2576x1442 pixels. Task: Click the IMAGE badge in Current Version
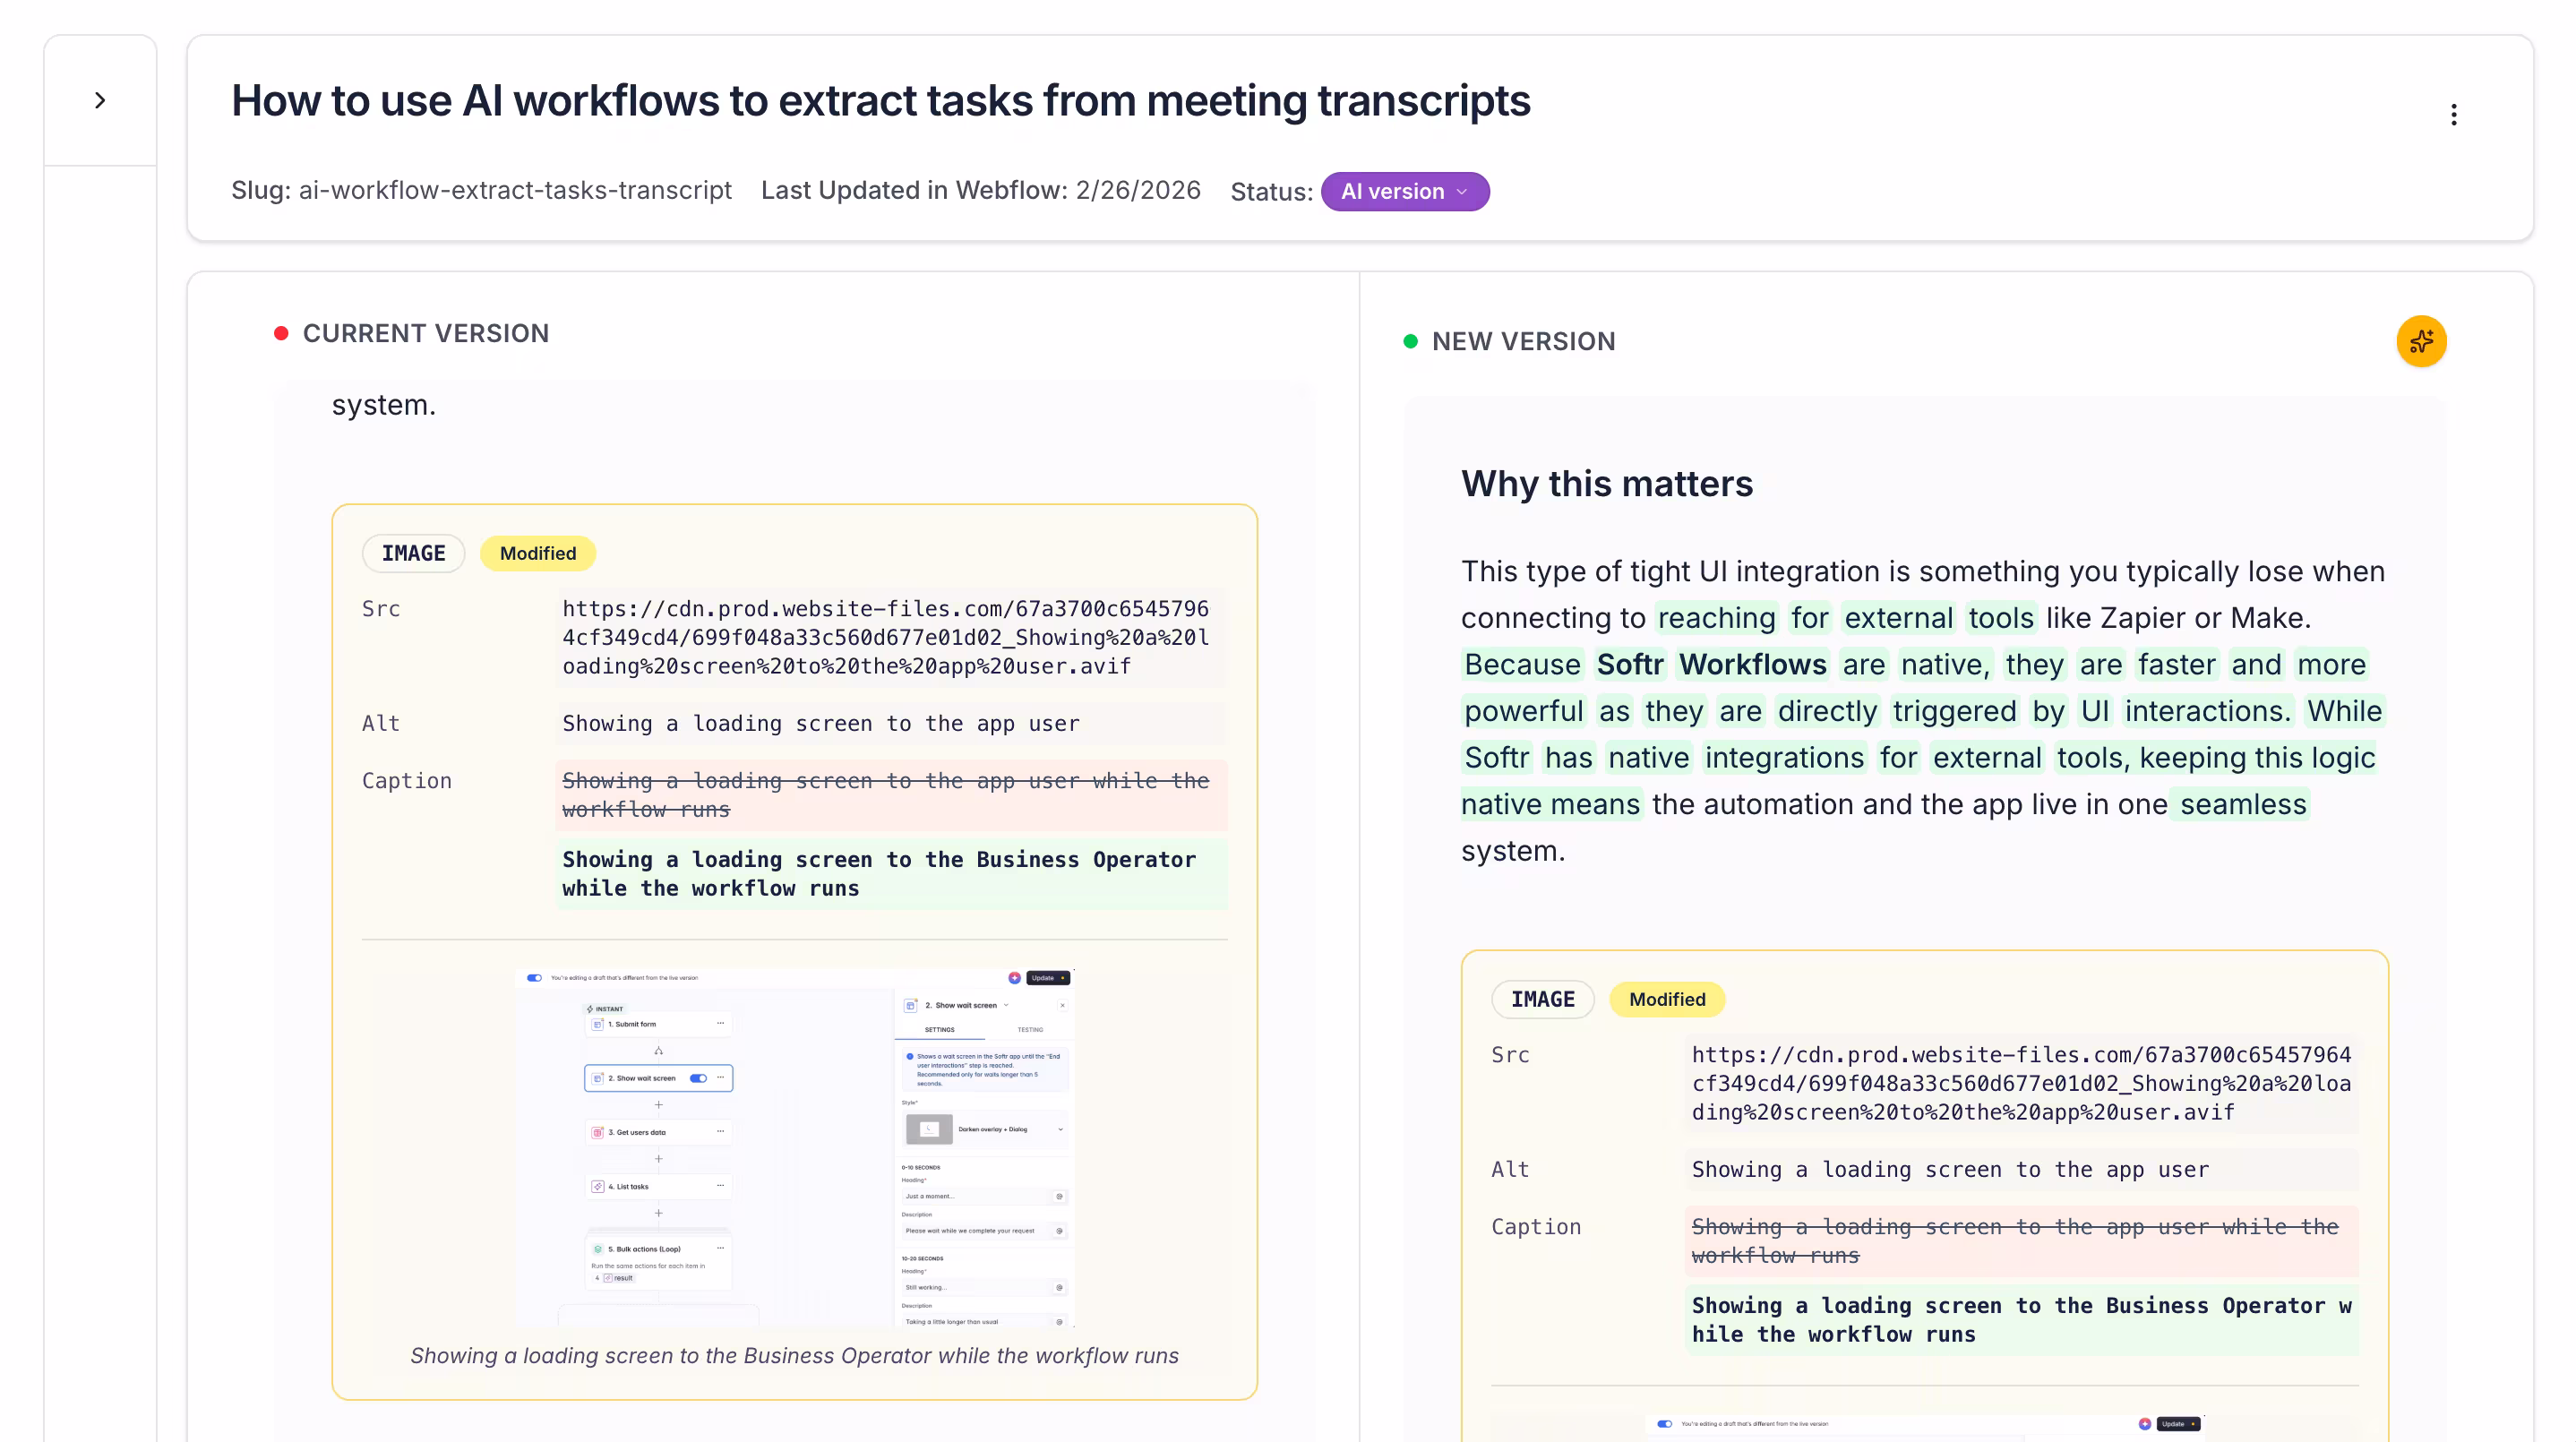pos(413,553)
